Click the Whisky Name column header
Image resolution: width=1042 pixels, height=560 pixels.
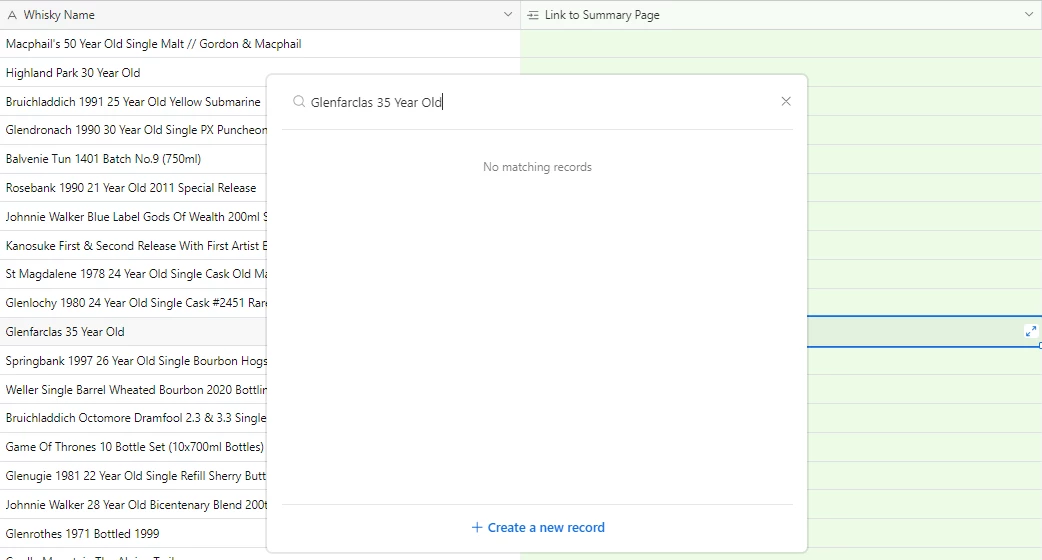[x=260, y=15]
